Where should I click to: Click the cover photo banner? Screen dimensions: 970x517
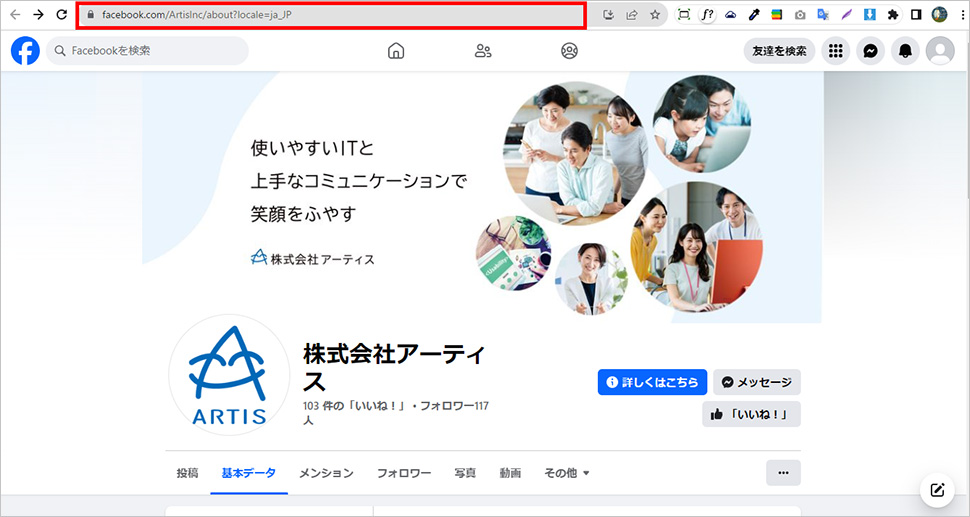tap(482, 197)
